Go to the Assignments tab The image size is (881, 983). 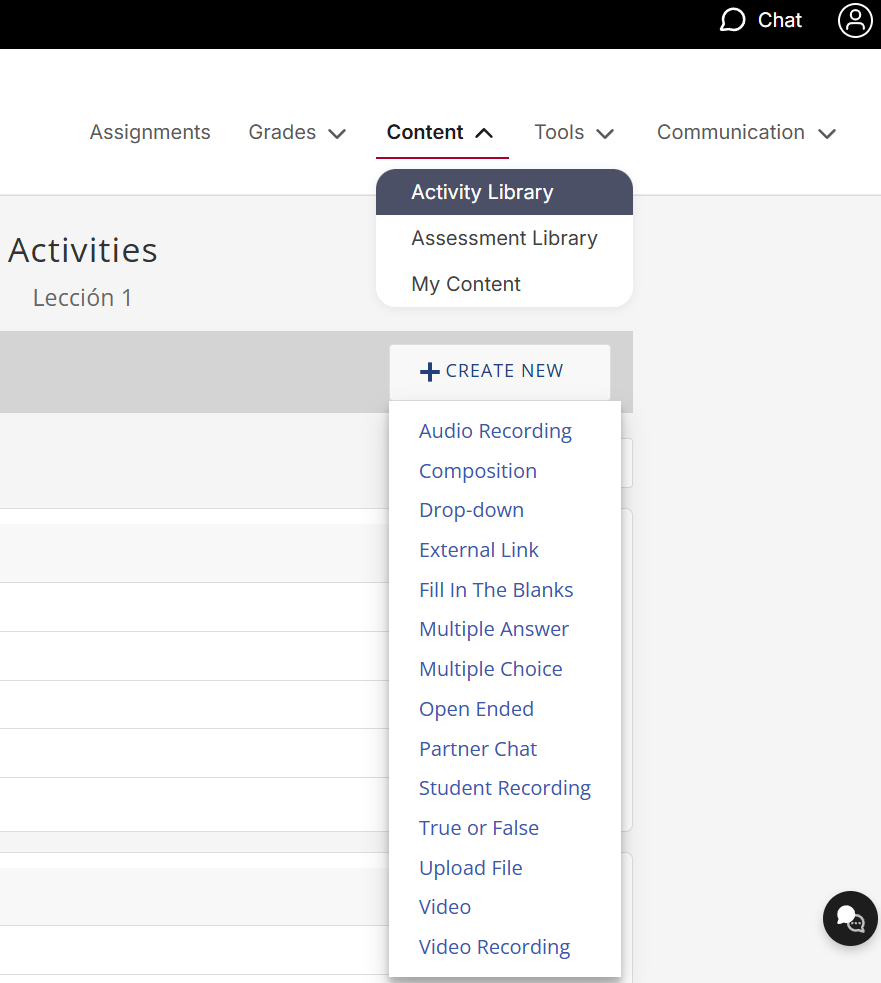tap(150, 132)
